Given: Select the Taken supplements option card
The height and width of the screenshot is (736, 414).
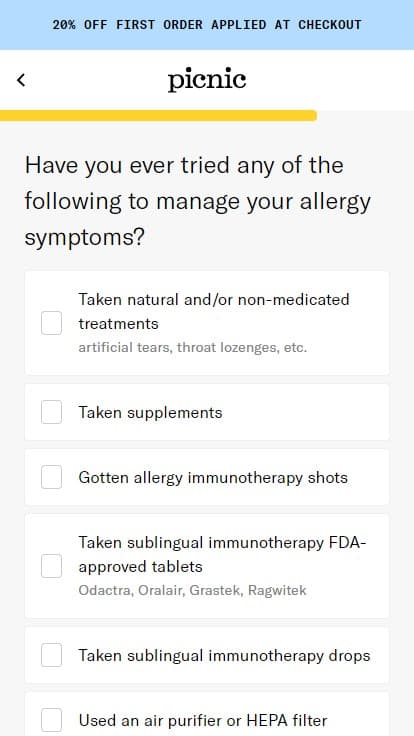Looking at the screenshot, I should point(207,412).
